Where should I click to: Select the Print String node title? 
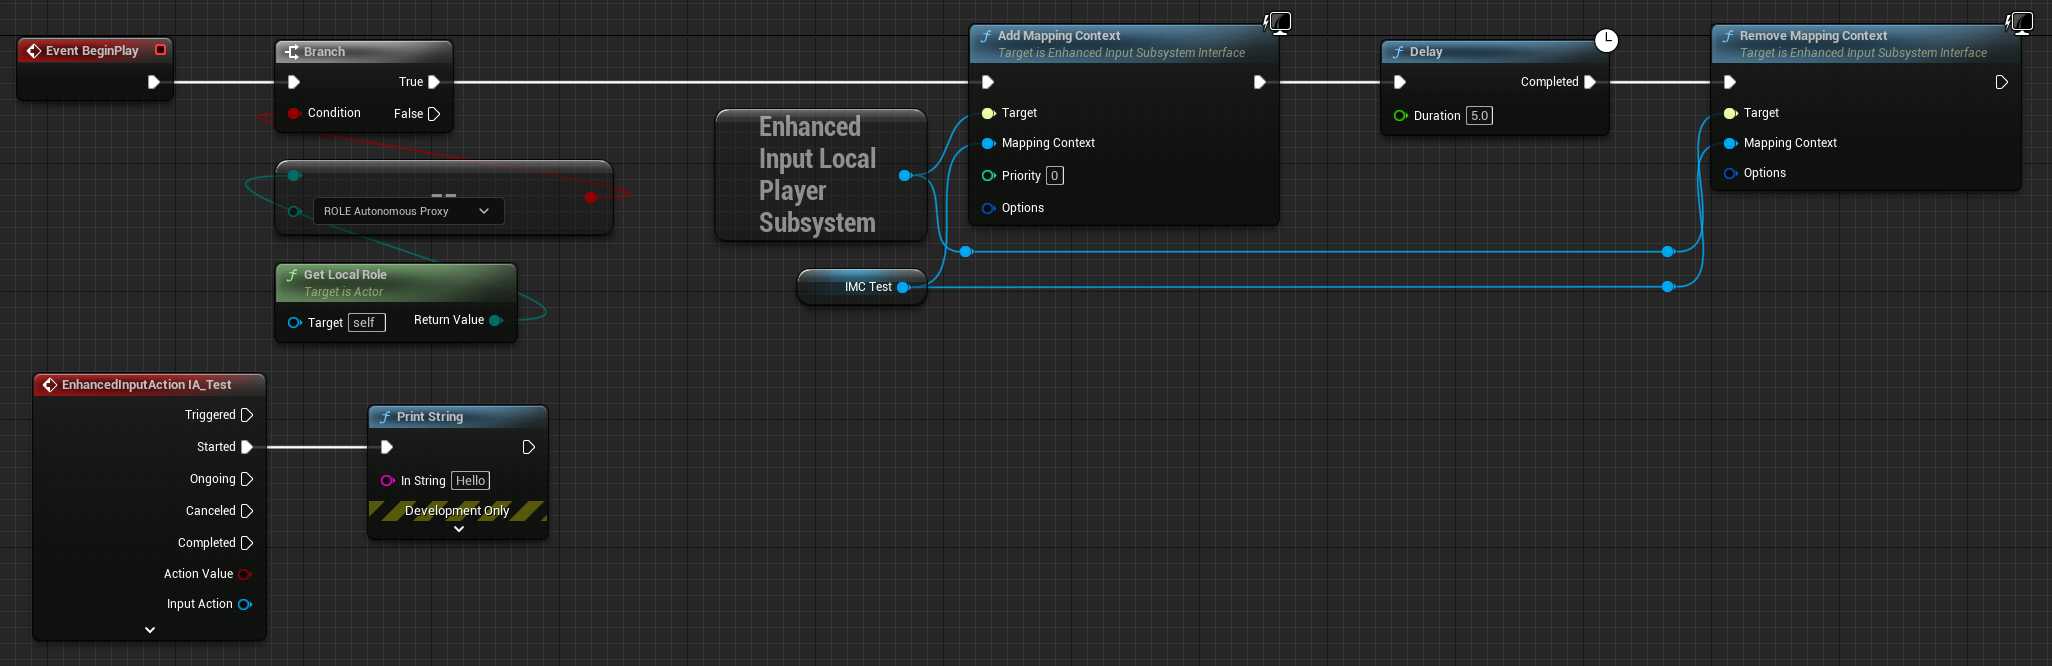[x=430, y=417]
